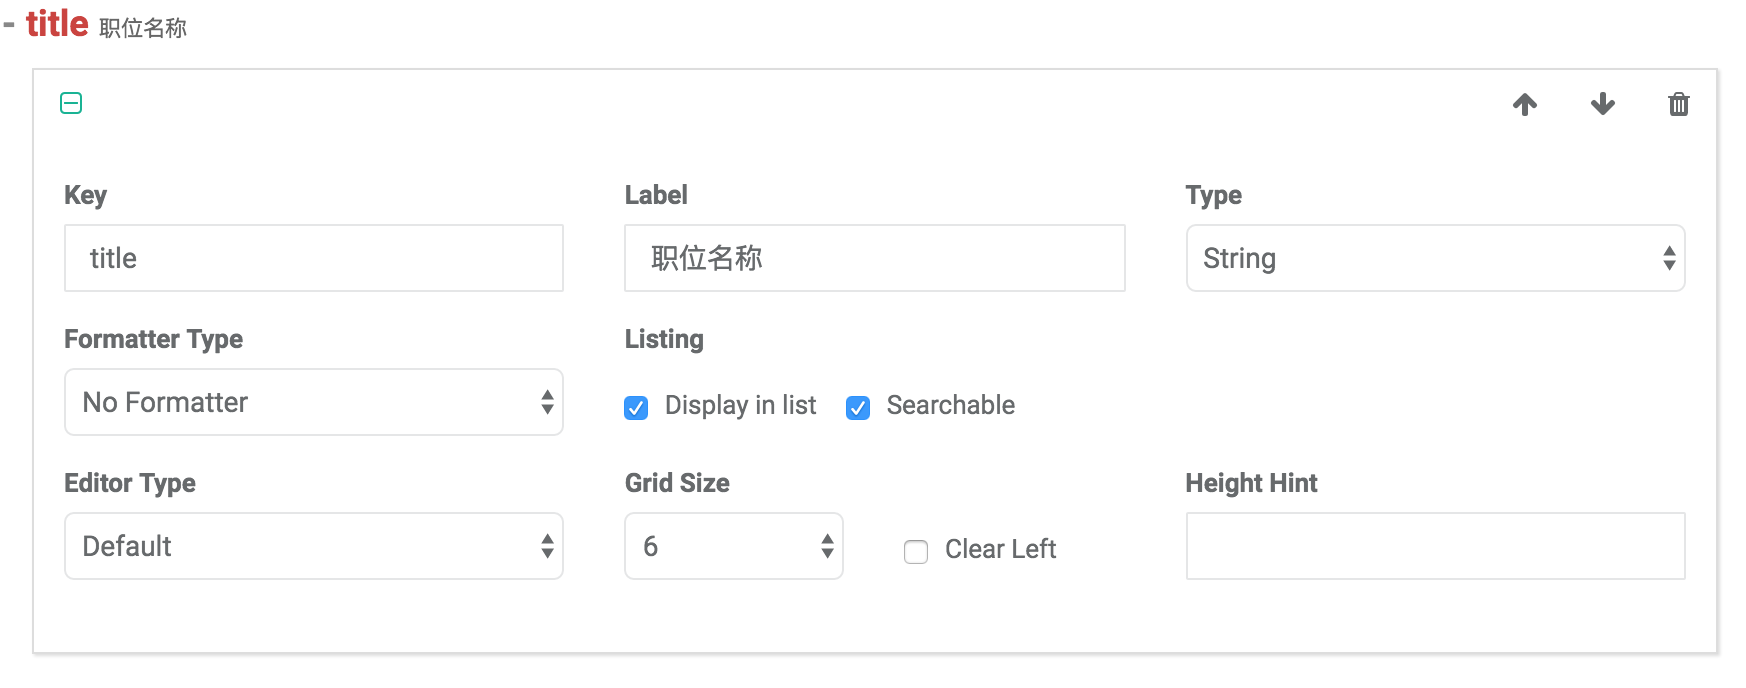Open the Formatter Type dropdown

click(x=314, y=402)
